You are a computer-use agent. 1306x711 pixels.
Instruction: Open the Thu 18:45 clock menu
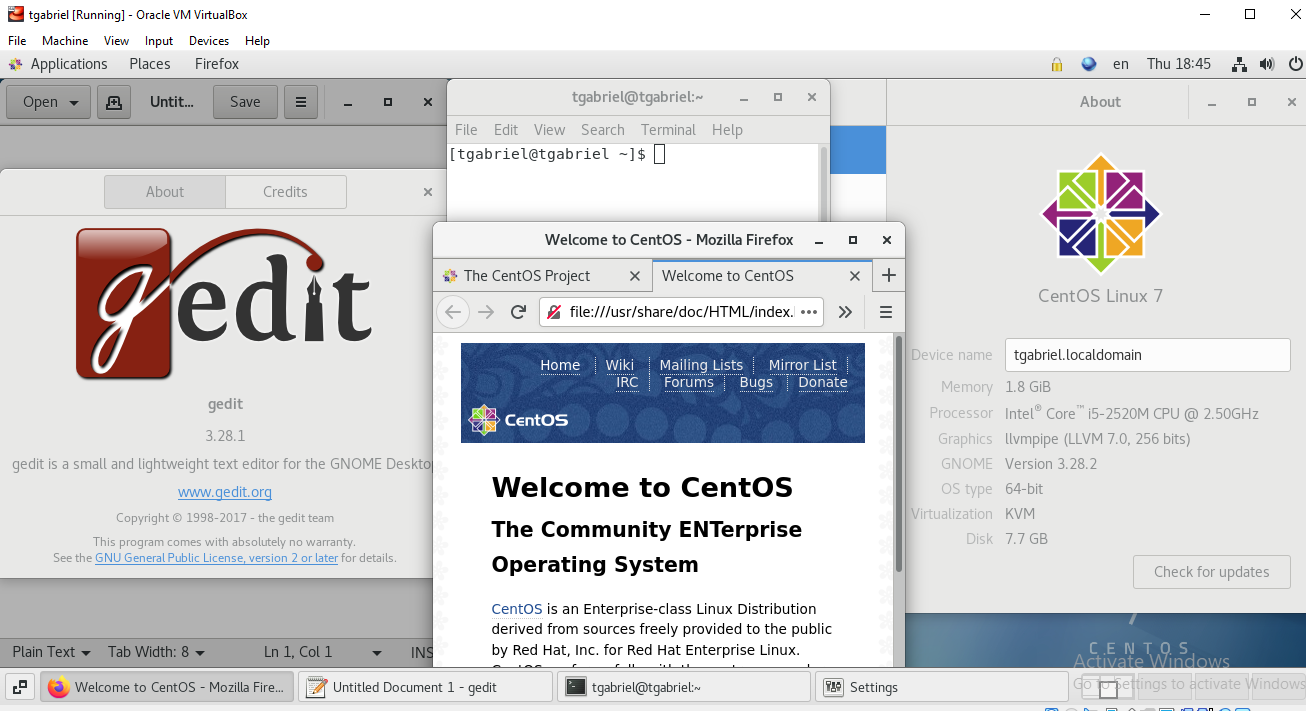pos(1179,64)
